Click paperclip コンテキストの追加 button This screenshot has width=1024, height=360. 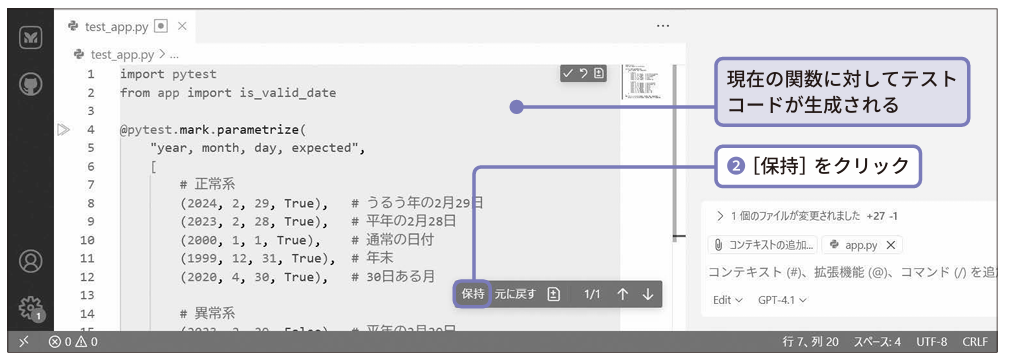[x=763, y=245]
